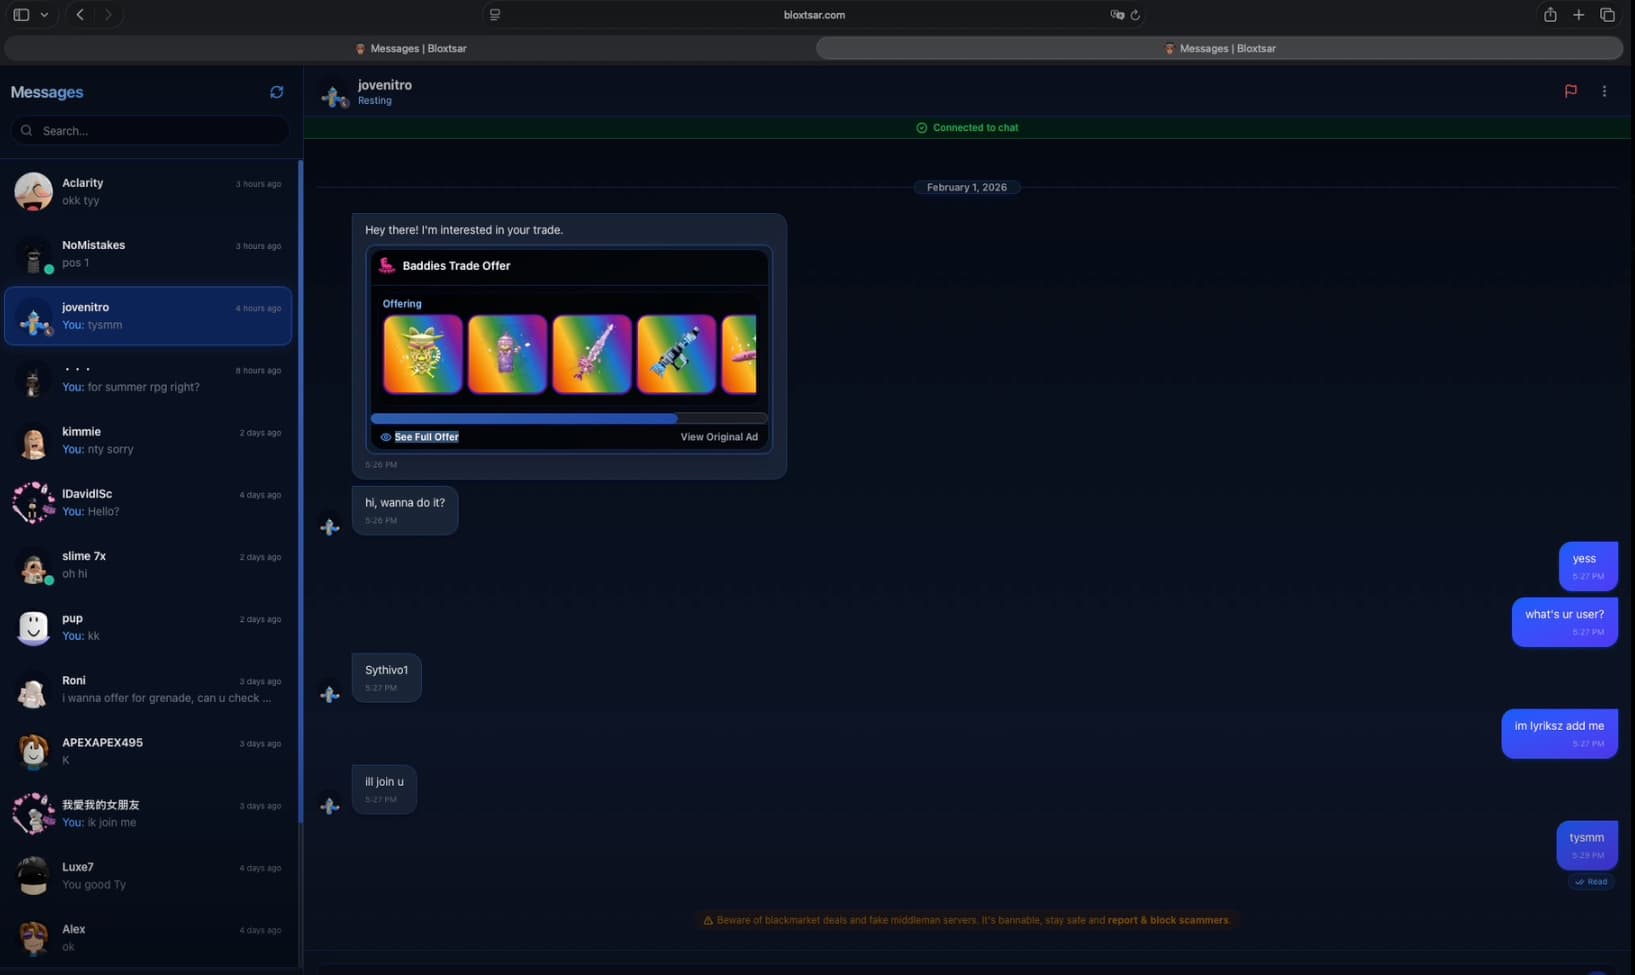
Task: Click first offered item with crown emblem
Action: tap(423, 354)
